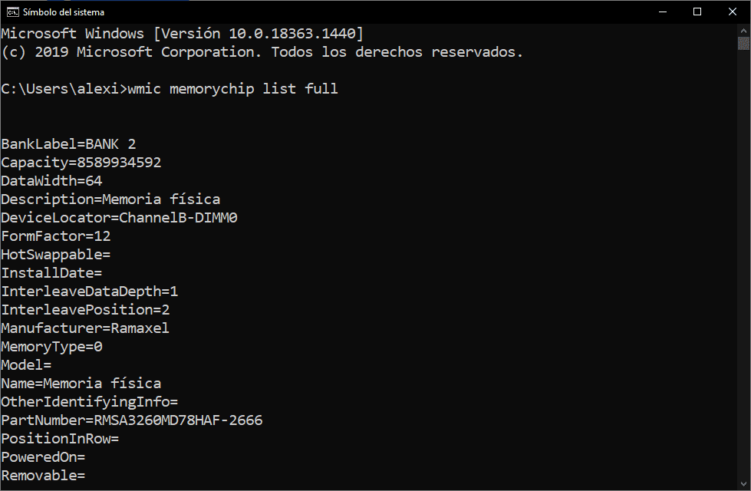Click the vertical scrollbar thumb

(743, 44)
